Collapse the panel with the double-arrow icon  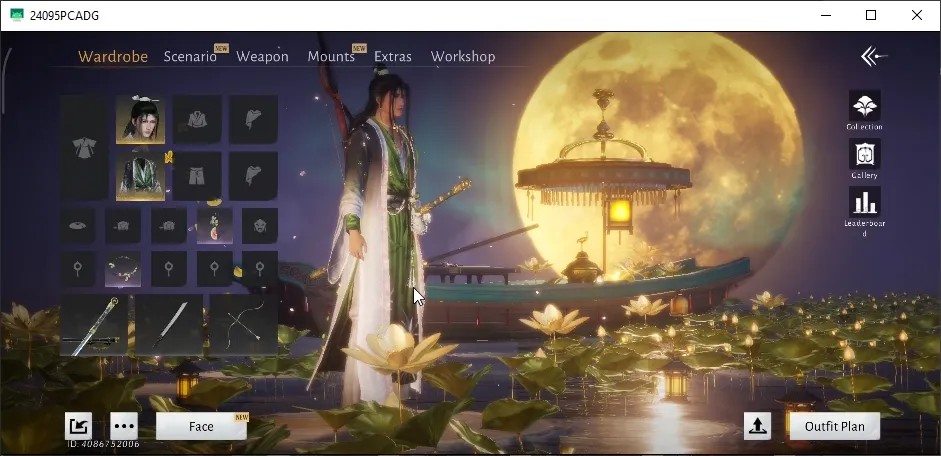coord(873,56)
